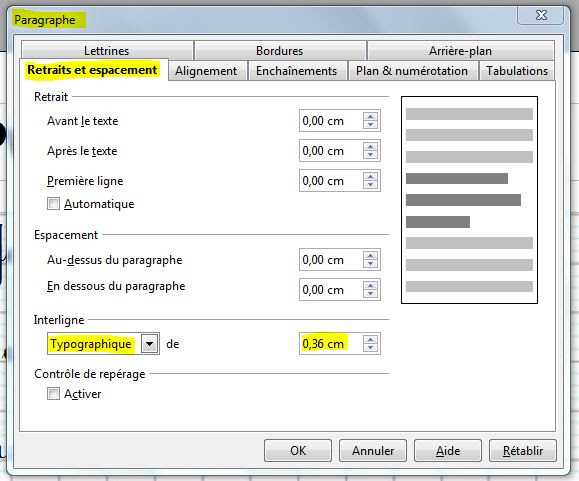Click the Annuler button
Screen dimensions: 579x481
point(373,451)
